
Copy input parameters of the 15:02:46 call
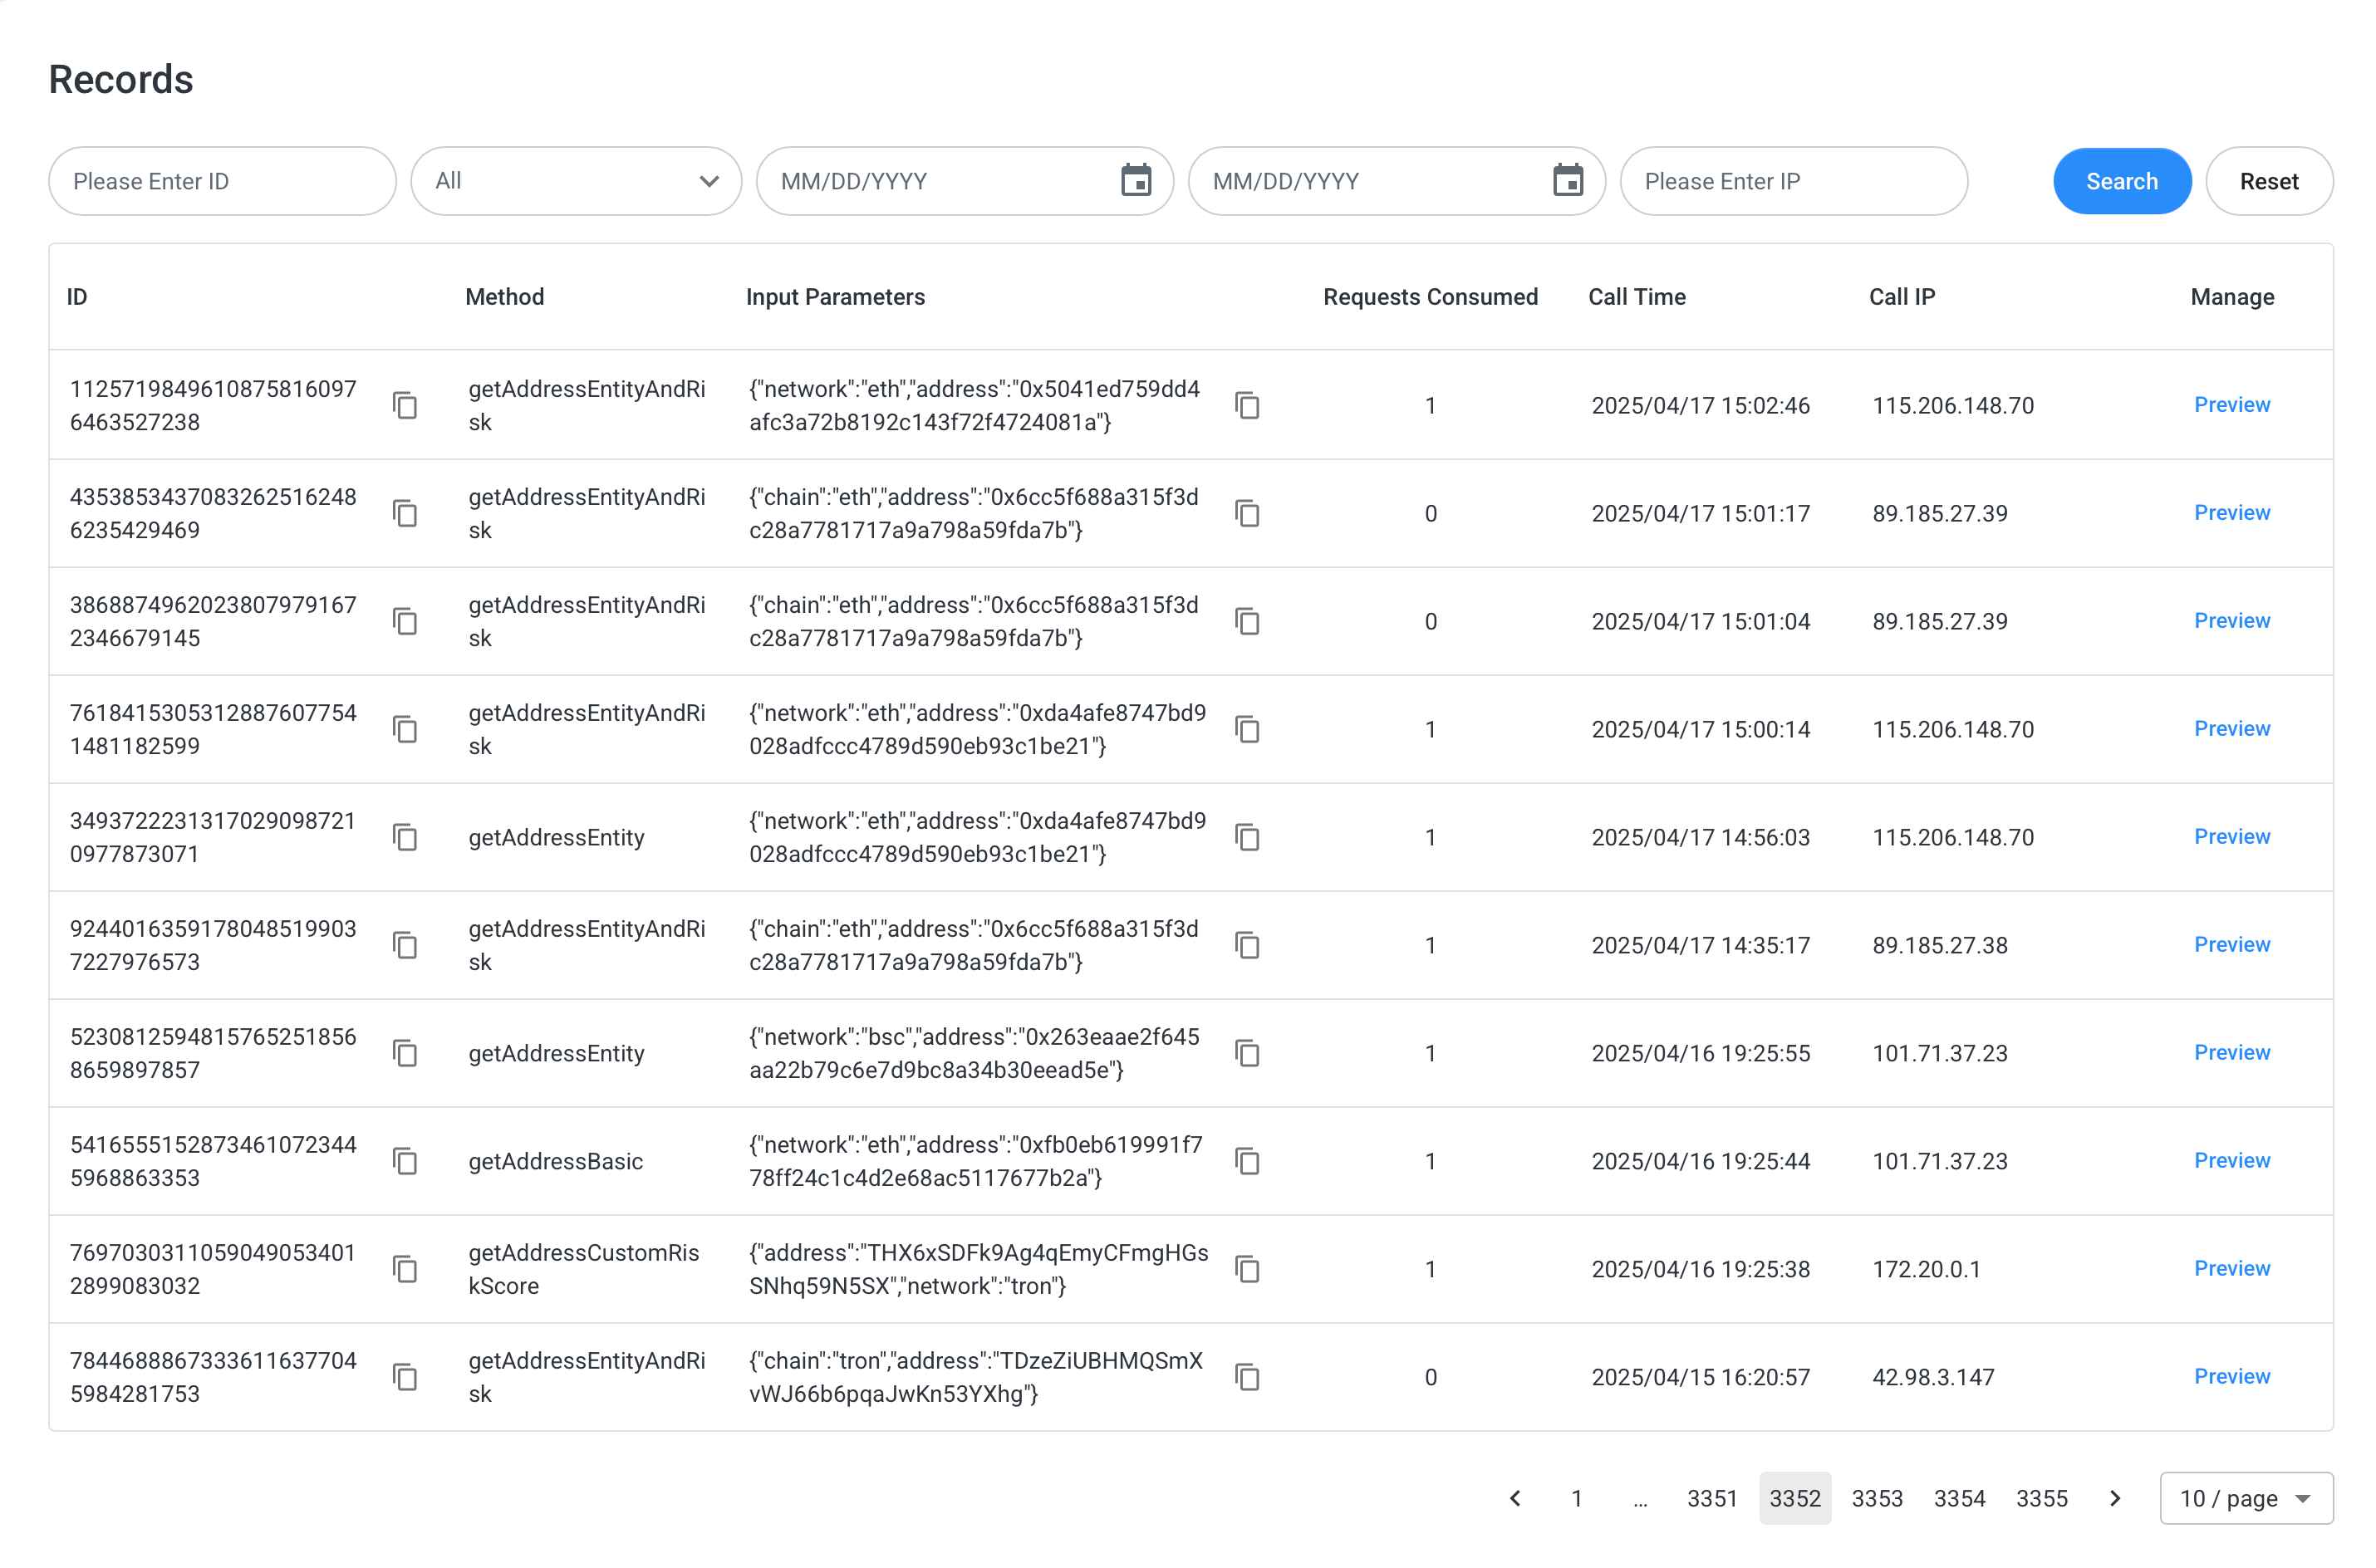[1247, 405]
